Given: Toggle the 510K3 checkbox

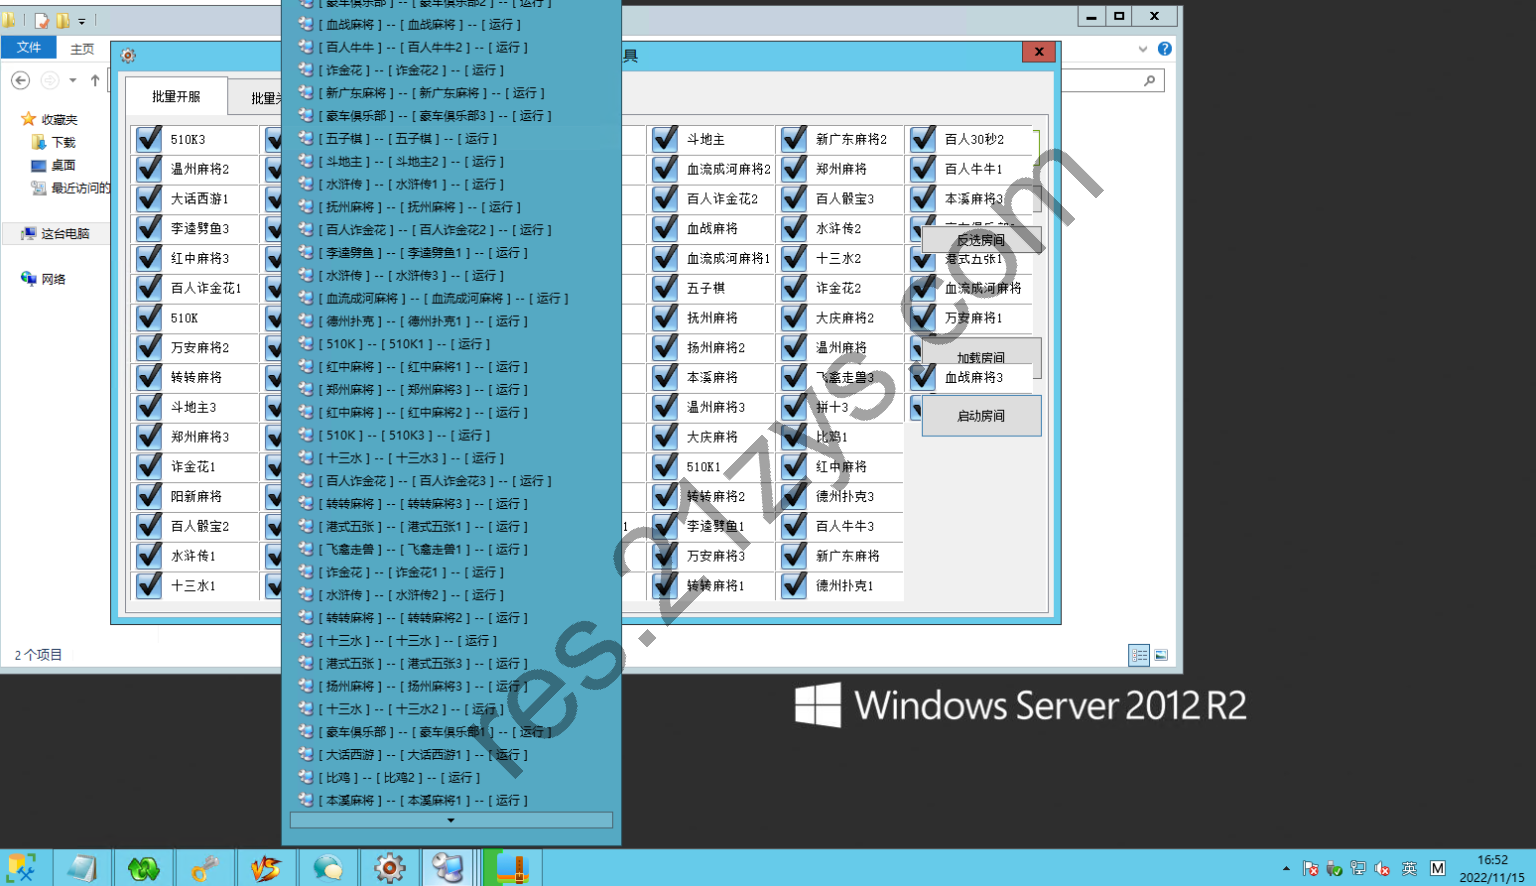Looking at the screenshot, I should coord(149,139).
